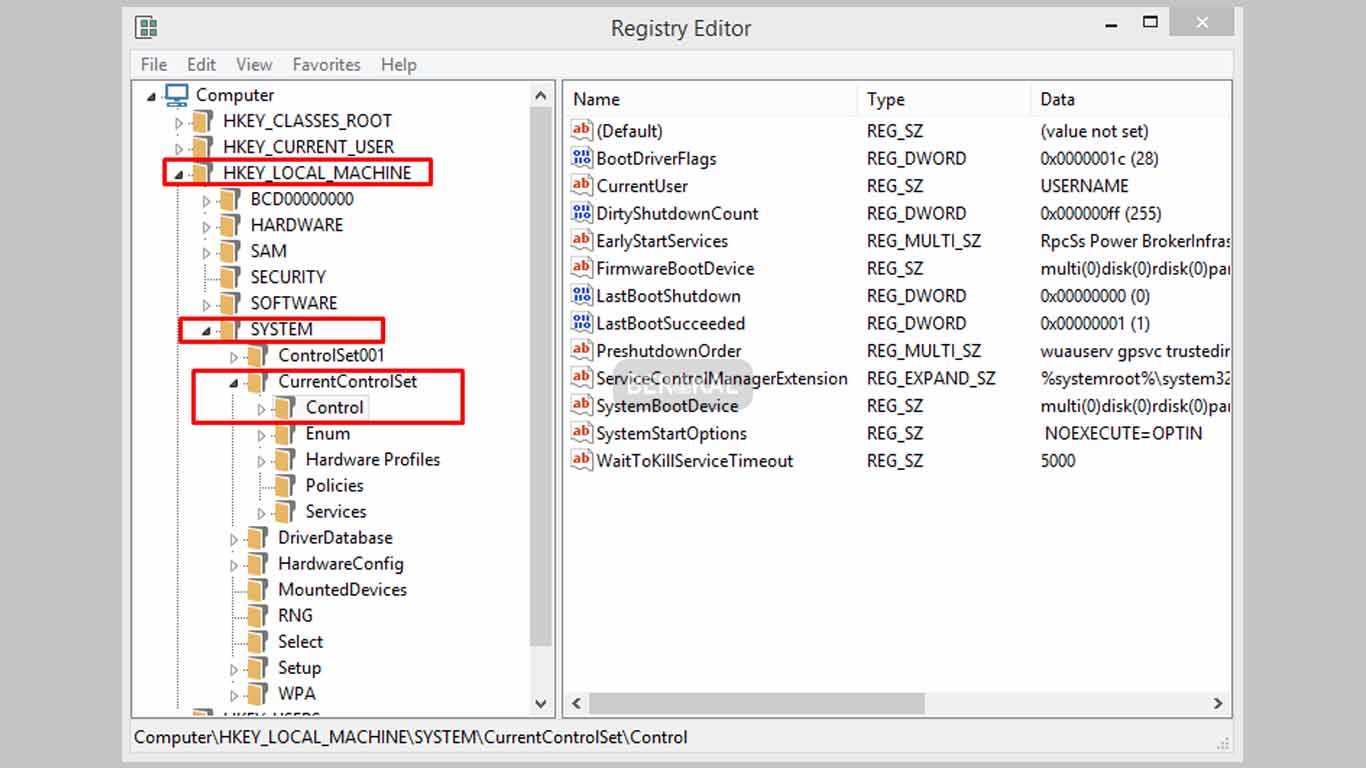Open the File menu
Viewport: 1366px width, 768px height.
pos(152,64)
